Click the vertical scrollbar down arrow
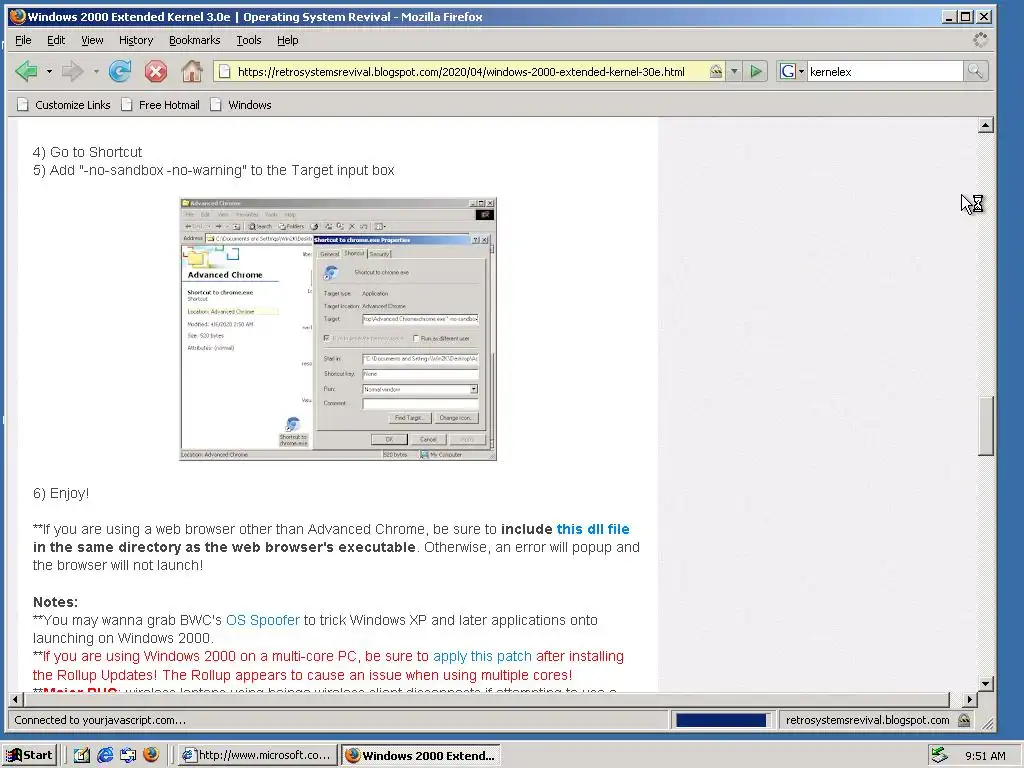 tap(986, 684)
